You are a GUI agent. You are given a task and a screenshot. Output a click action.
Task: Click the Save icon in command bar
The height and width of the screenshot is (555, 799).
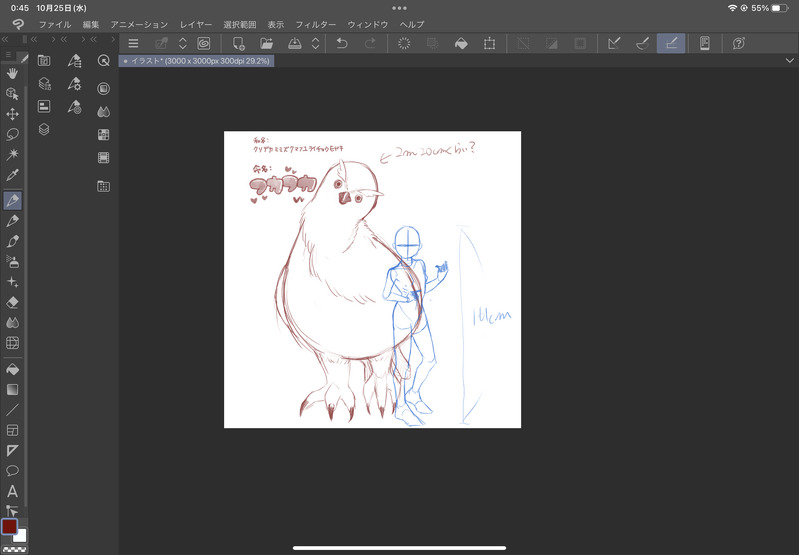(x=295, y=43)
